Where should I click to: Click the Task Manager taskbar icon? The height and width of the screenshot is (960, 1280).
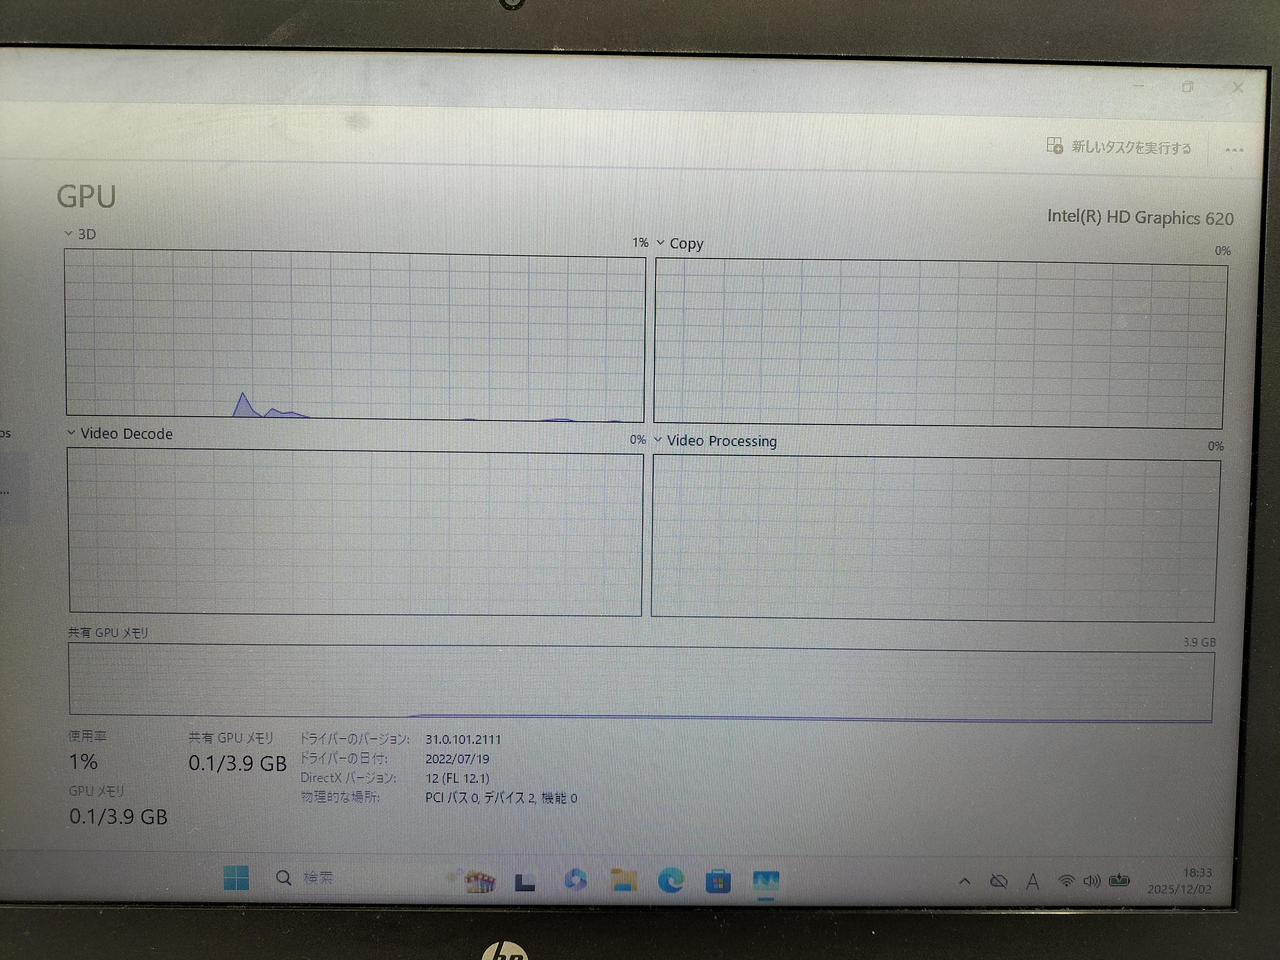tap(765, 881)
